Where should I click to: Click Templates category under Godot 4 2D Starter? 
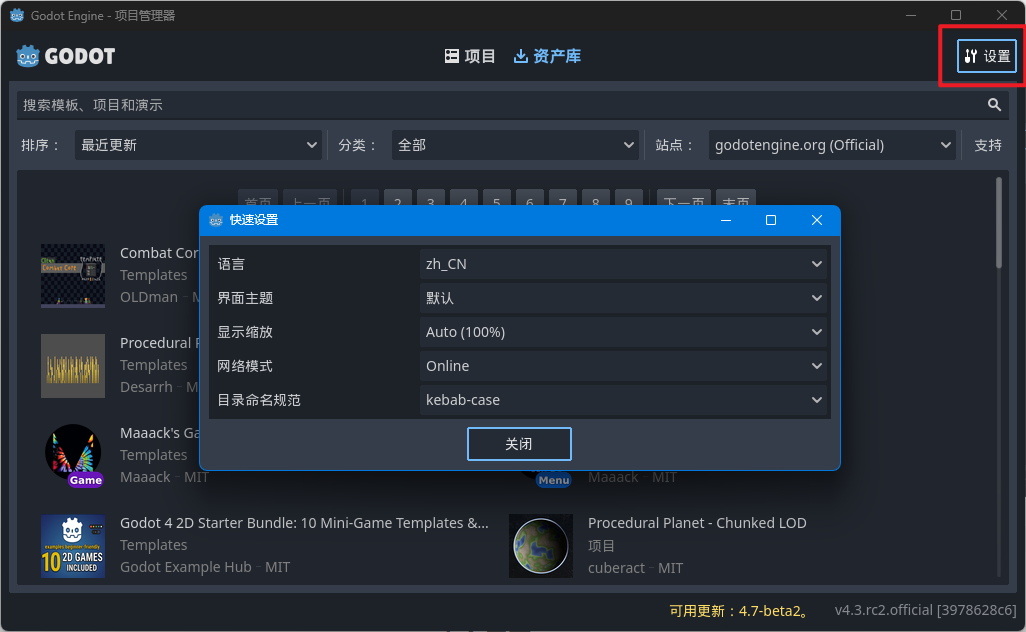[154, 545]
